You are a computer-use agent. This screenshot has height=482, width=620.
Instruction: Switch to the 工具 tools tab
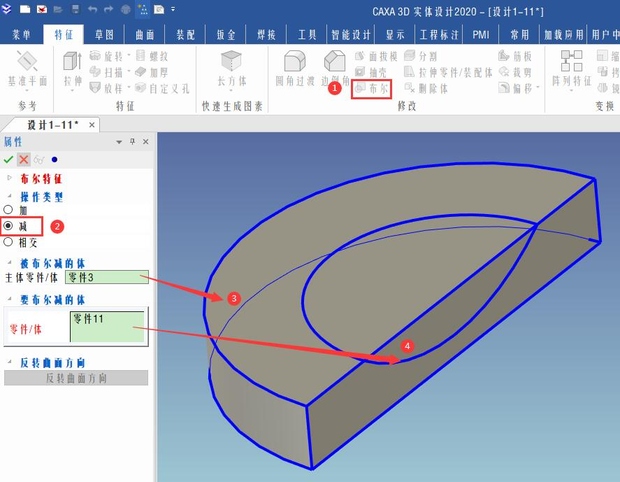(307, 35)
